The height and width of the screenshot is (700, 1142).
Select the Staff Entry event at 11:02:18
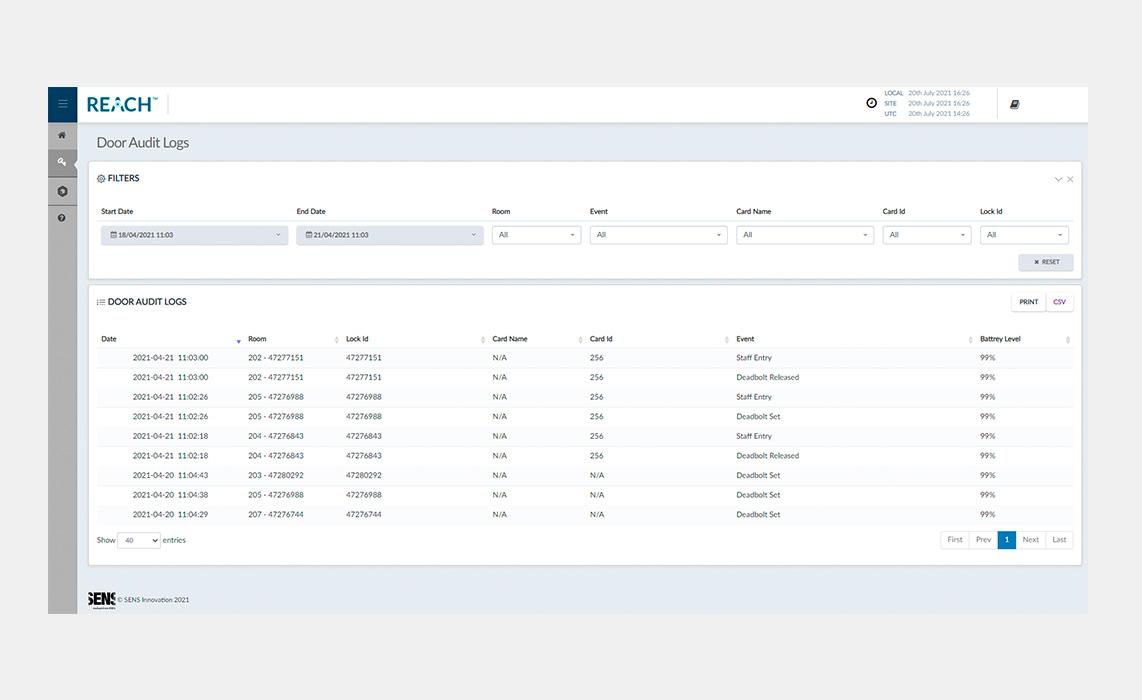pos(754,437)
